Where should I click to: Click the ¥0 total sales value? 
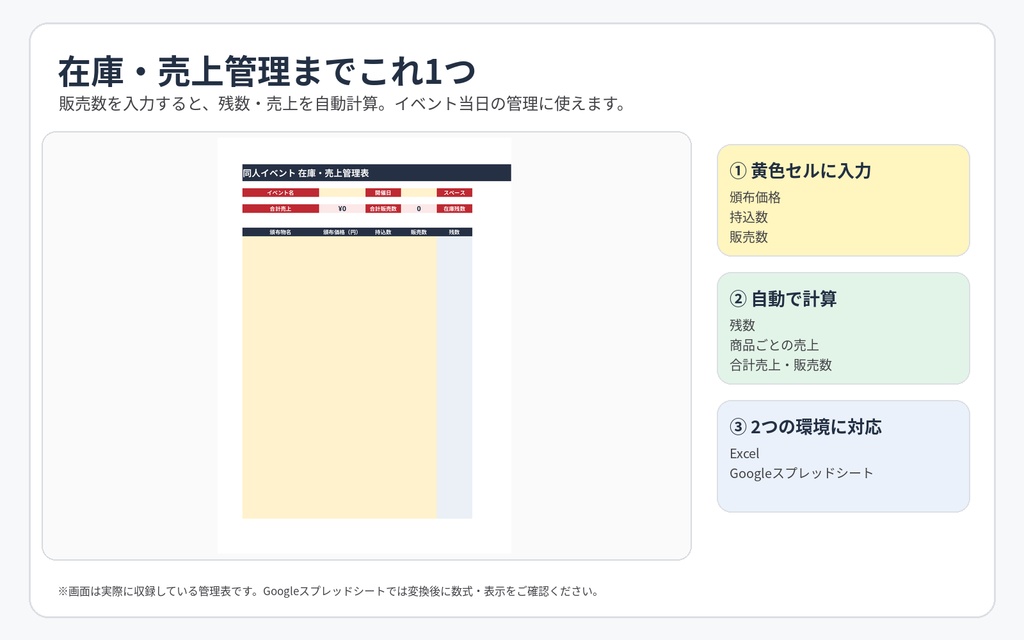(x=342, y=209)
